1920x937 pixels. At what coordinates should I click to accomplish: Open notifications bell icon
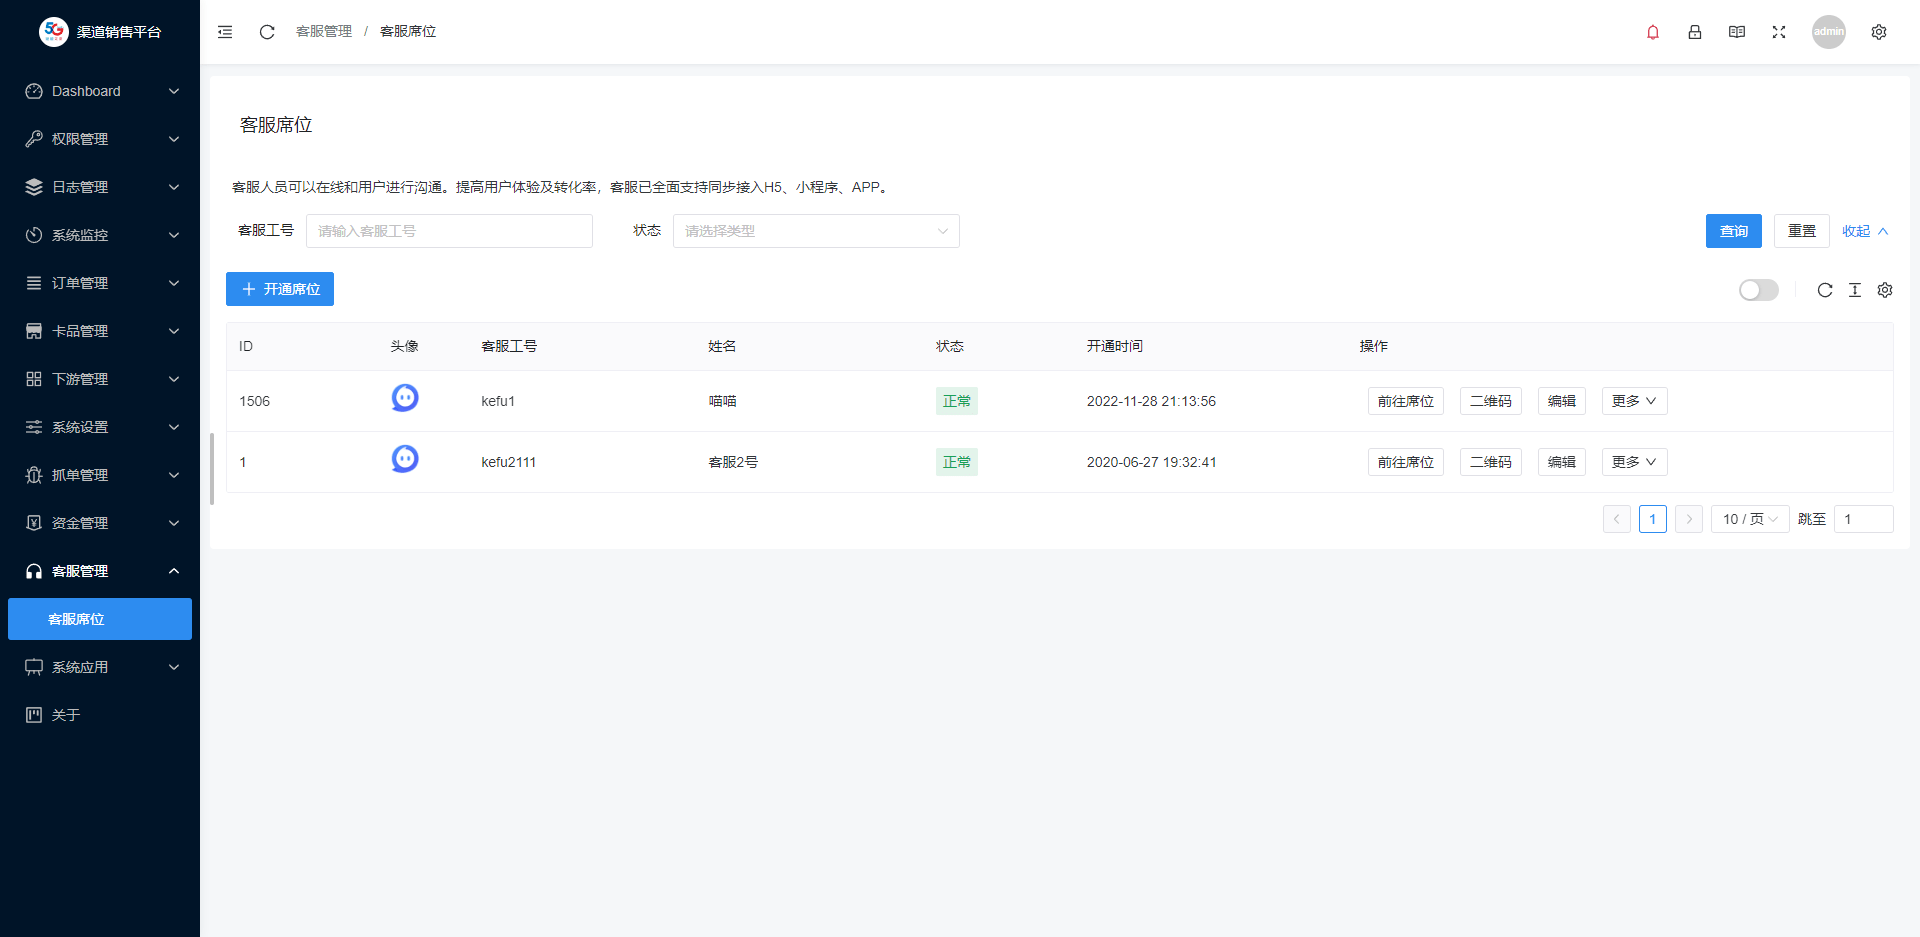(x=1653, y=32)
